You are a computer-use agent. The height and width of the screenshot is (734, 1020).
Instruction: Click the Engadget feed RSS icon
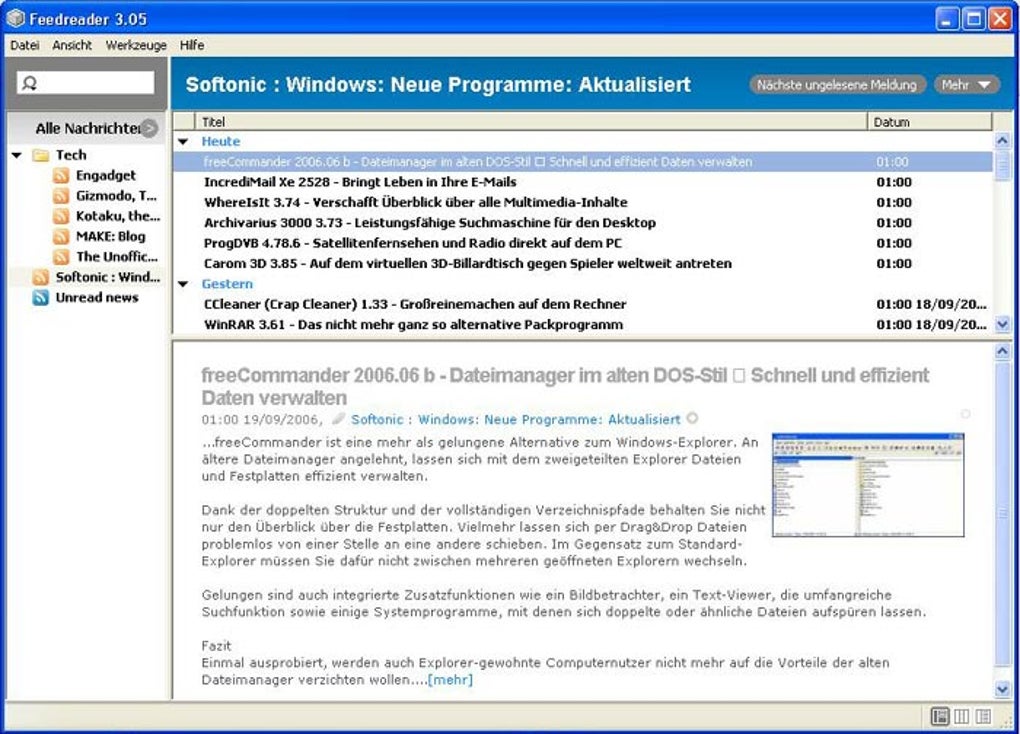(x=61, y=176)
